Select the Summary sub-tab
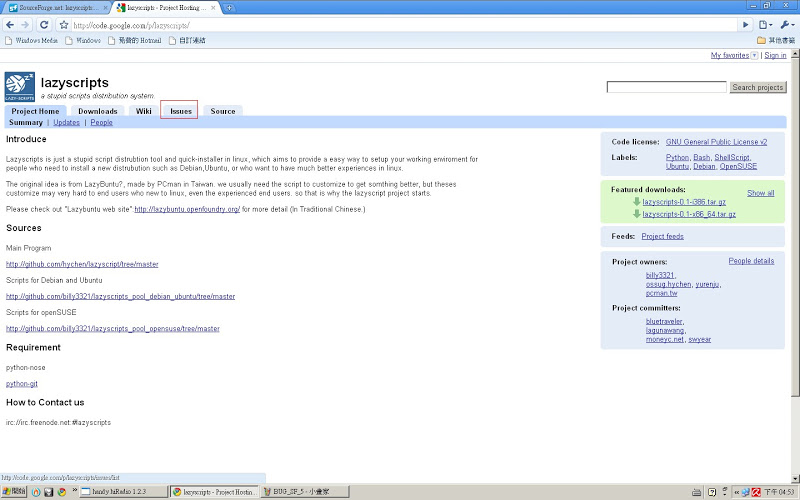Image resolution: width=800 pixels, height=500 pixels. (x=26, y=122)
